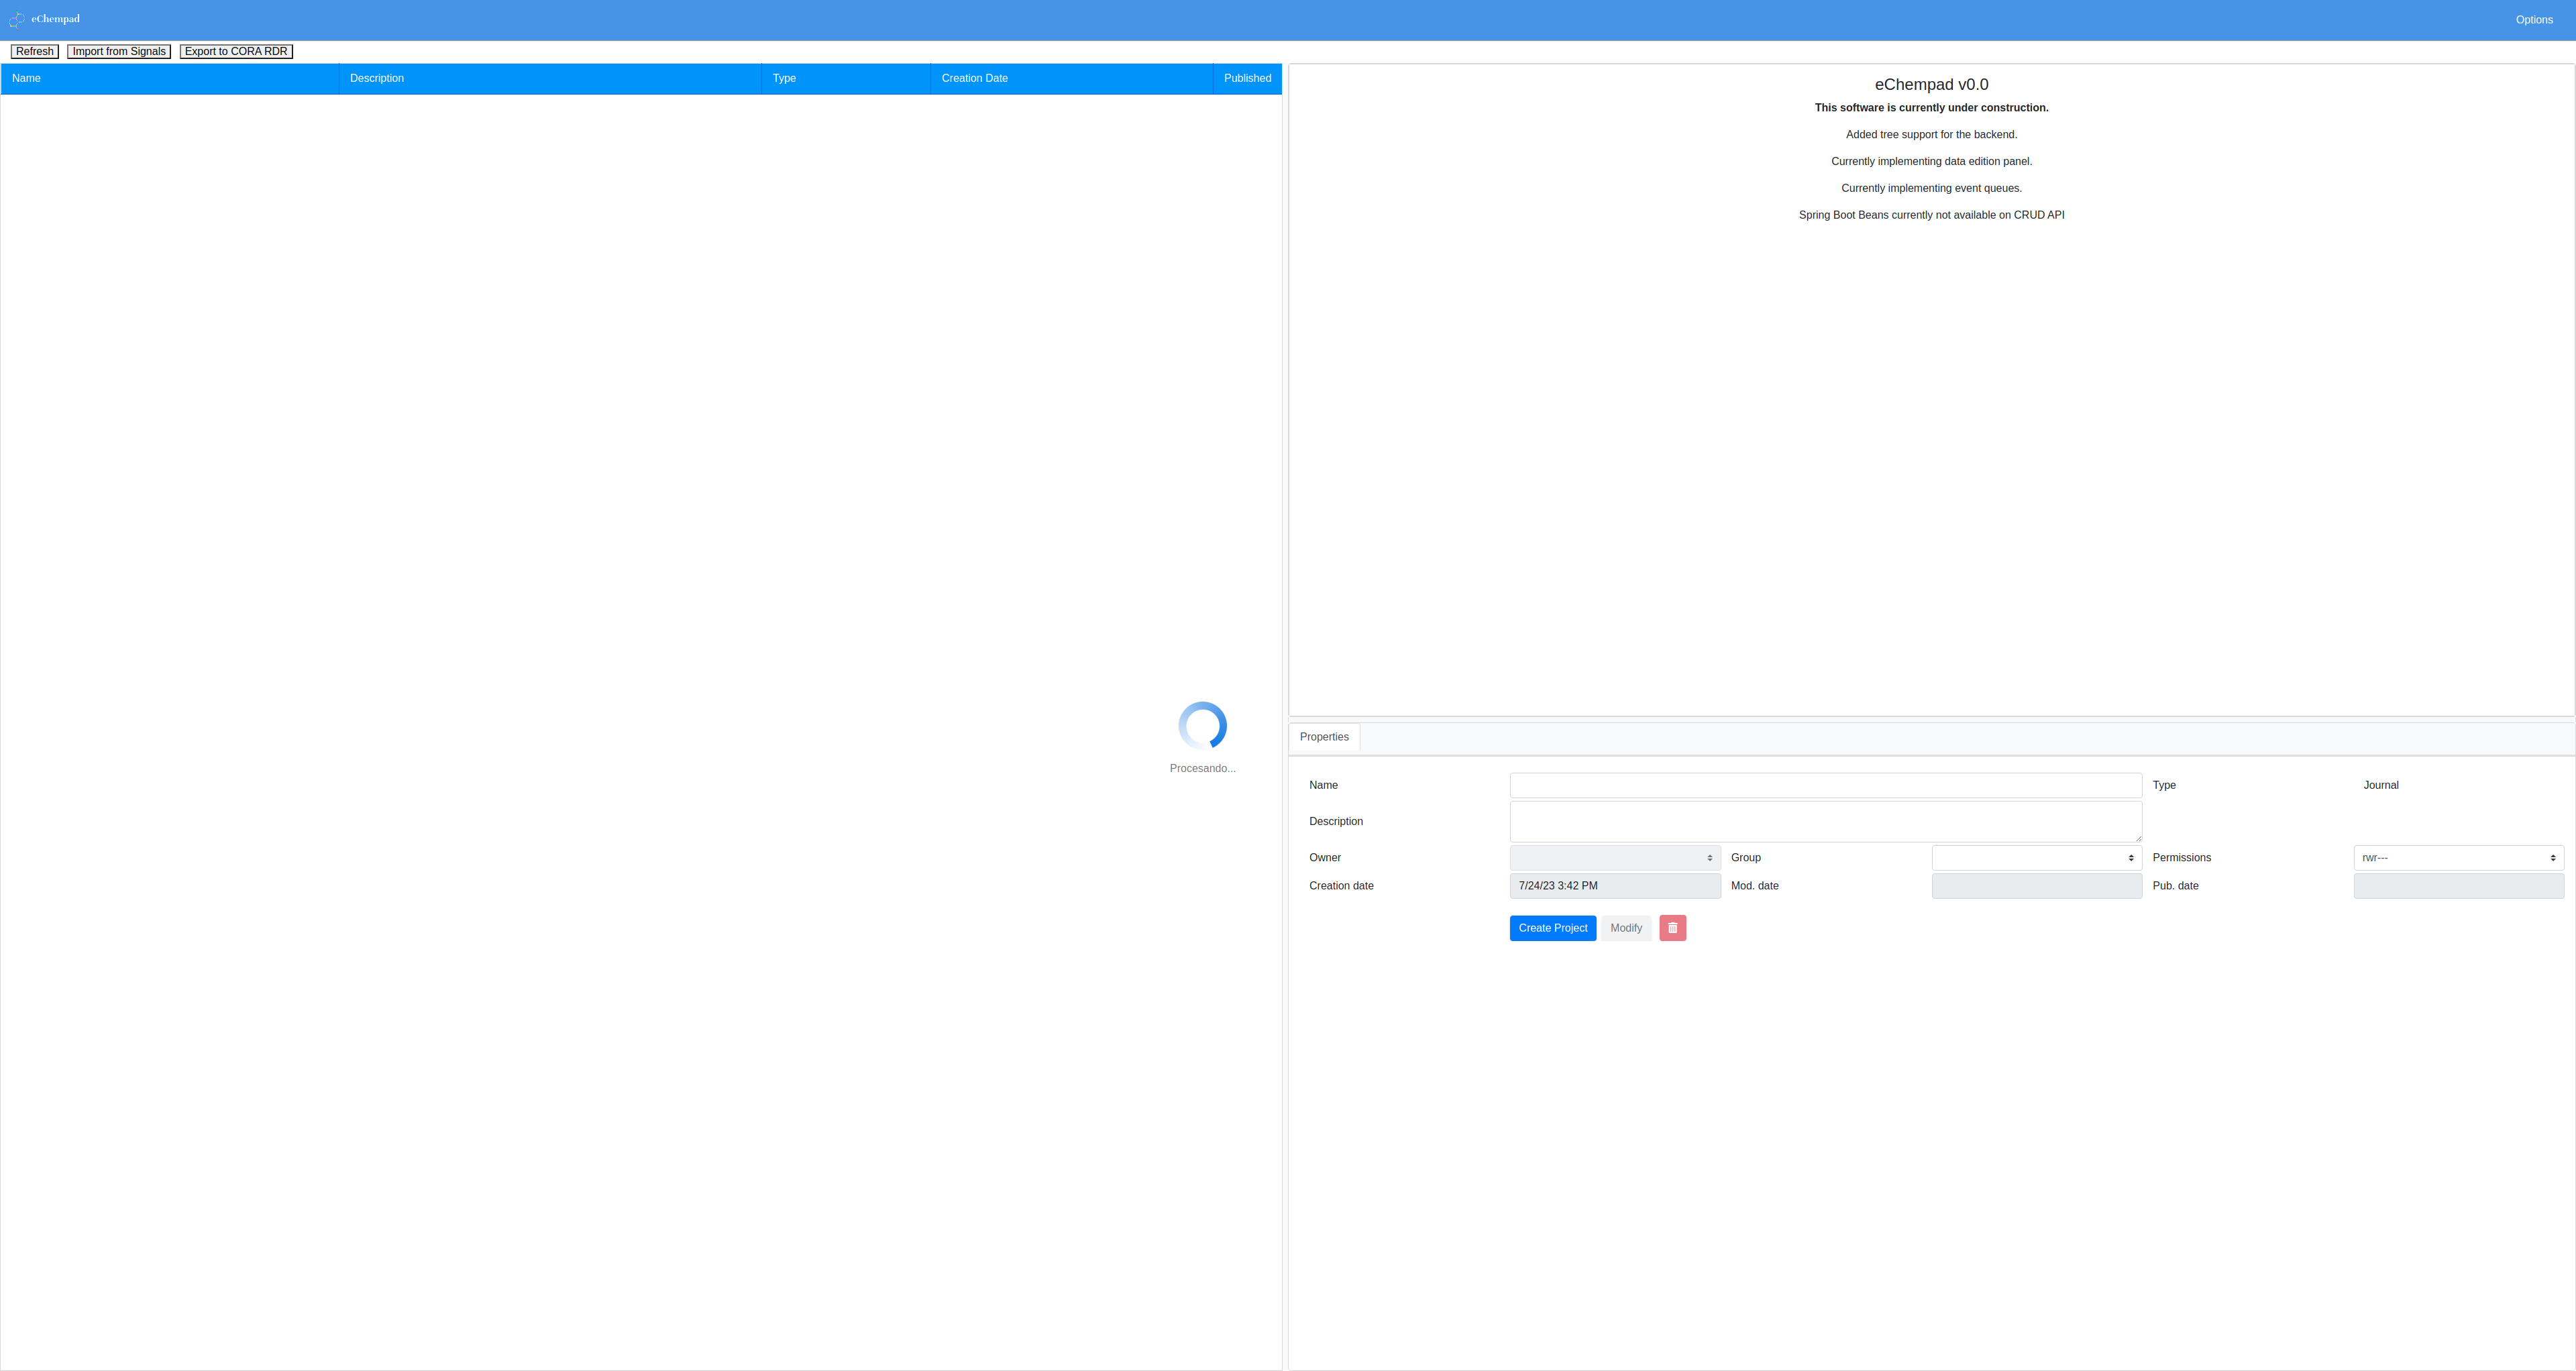Click the Name input field
Screen dimensions: 2576x1371
click(1825, 785)
